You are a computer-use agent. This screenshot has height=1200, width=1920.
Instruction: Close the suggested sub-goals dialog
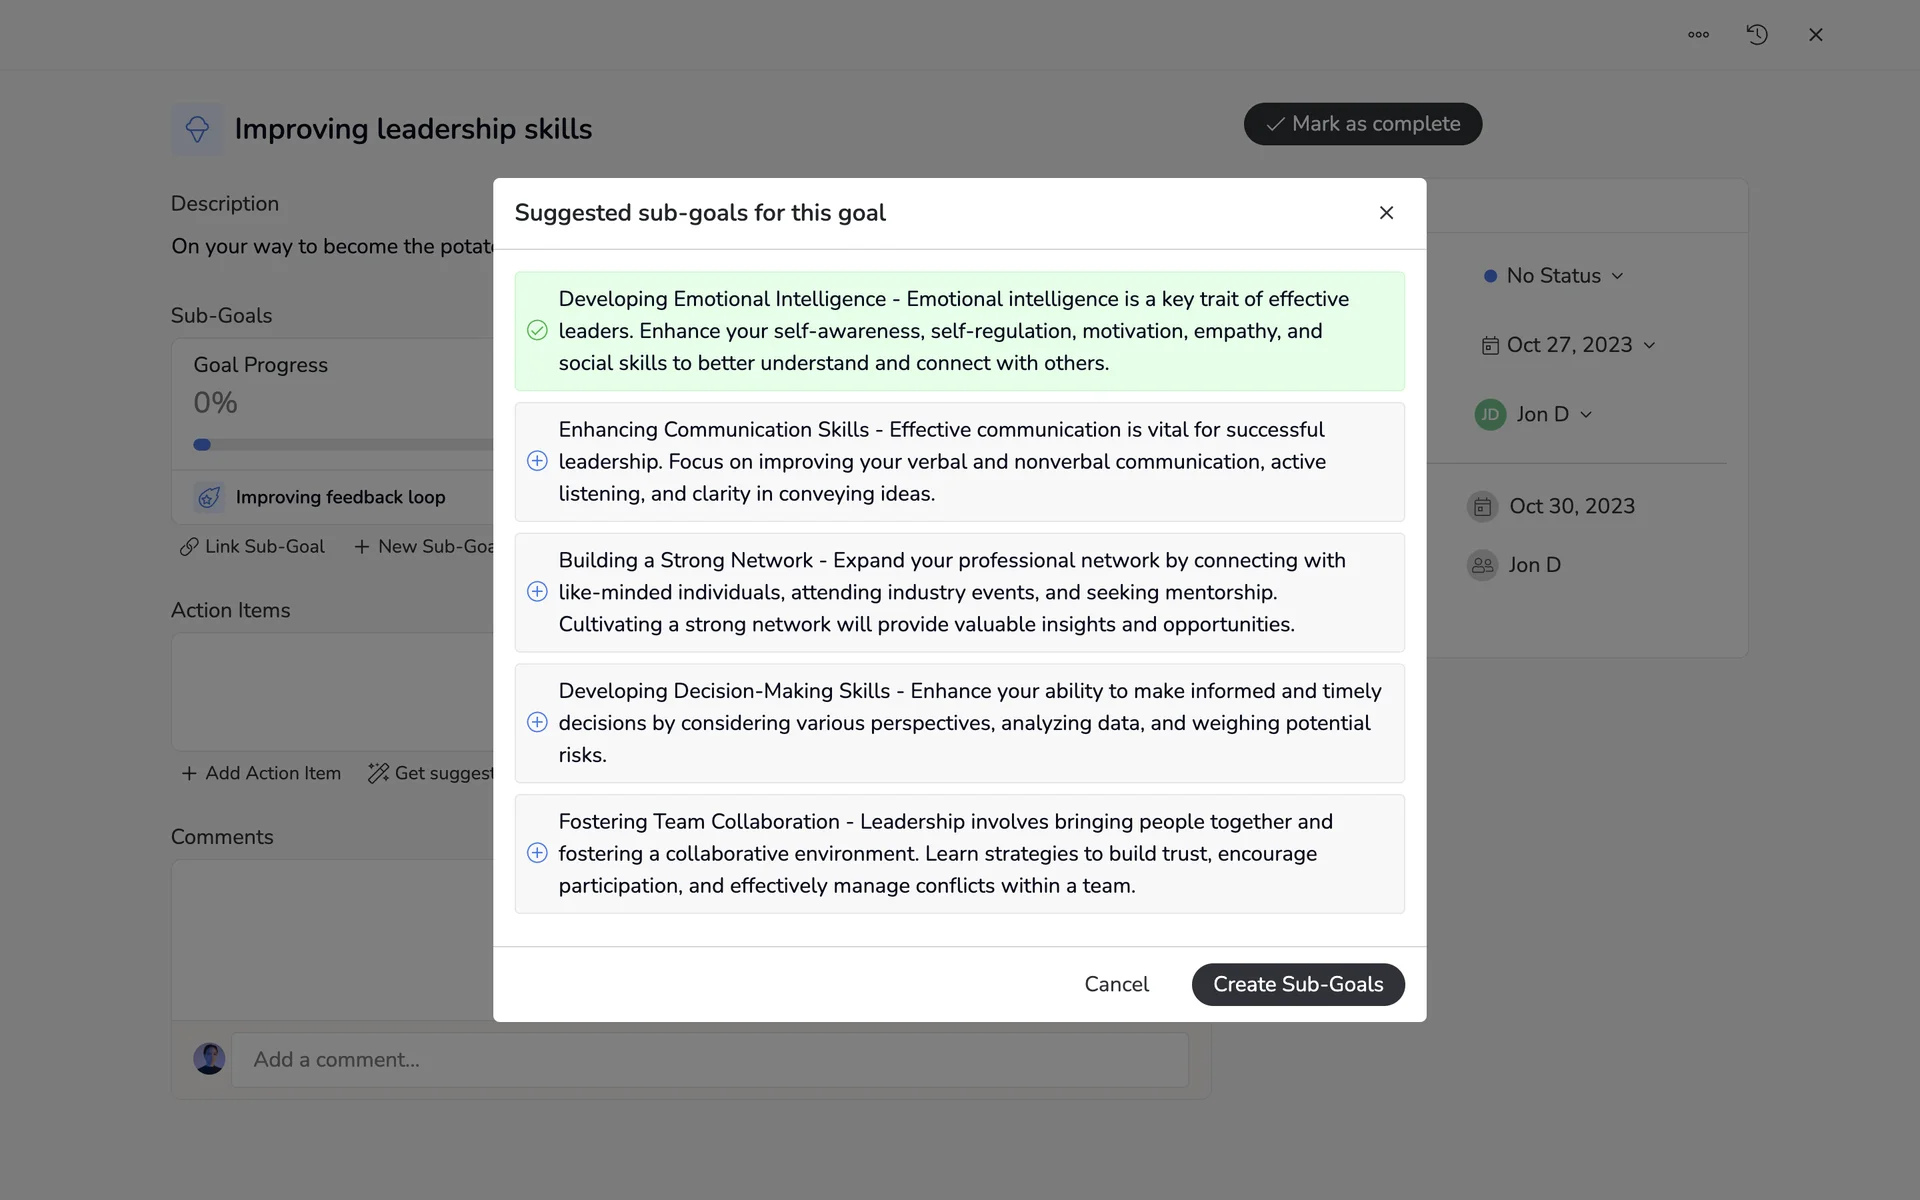coord(1386,213)
